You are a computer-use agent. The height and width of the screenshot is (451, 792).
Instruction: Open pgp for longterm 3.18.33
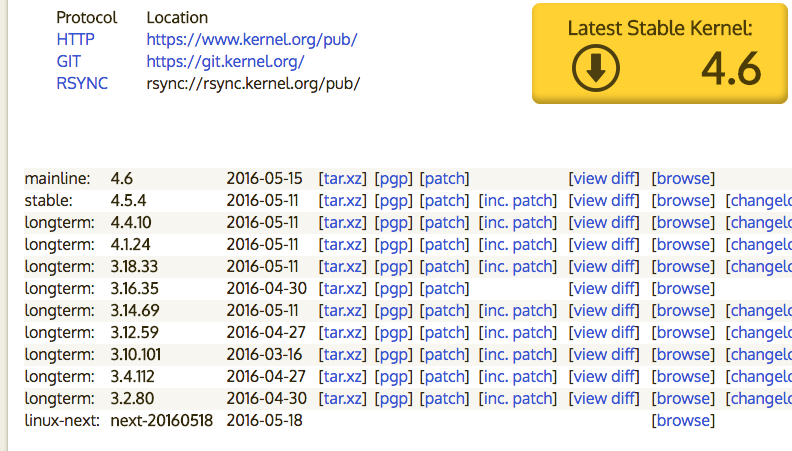(x=393, y=267)
